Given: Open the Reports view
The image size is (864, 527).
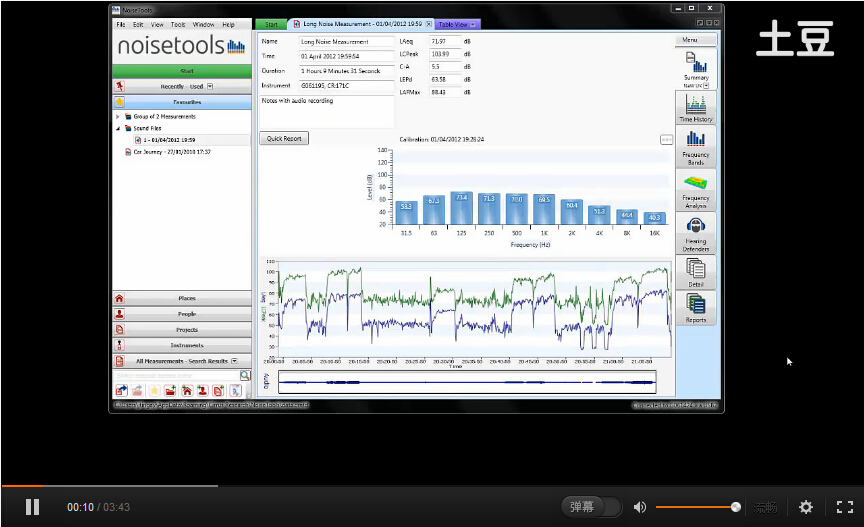Looking at the screenshot, I should point(696,308).
